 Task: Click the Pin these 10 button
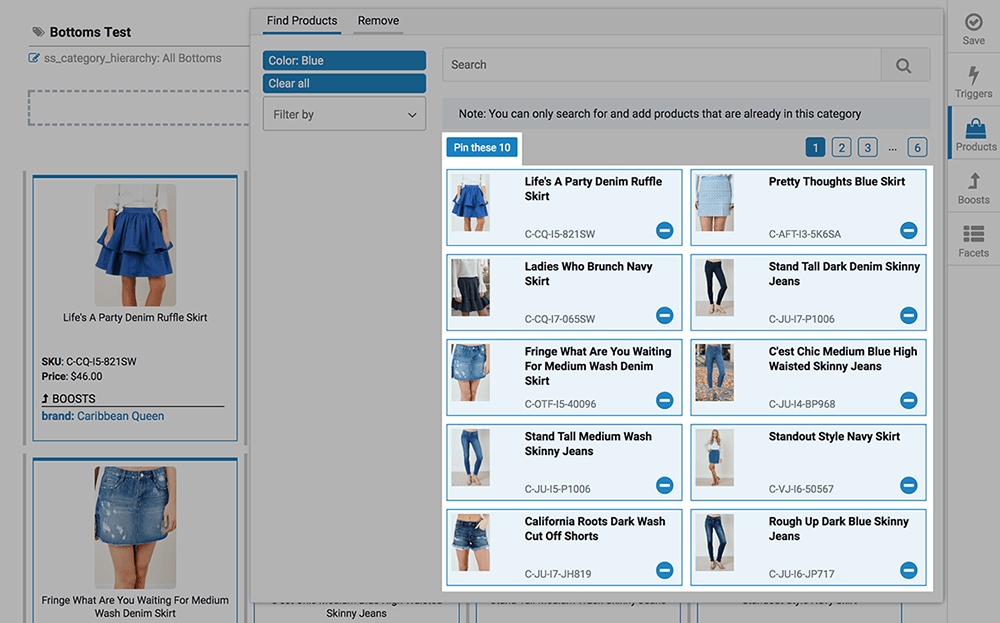pyautogui.click(x=482, y=148)
